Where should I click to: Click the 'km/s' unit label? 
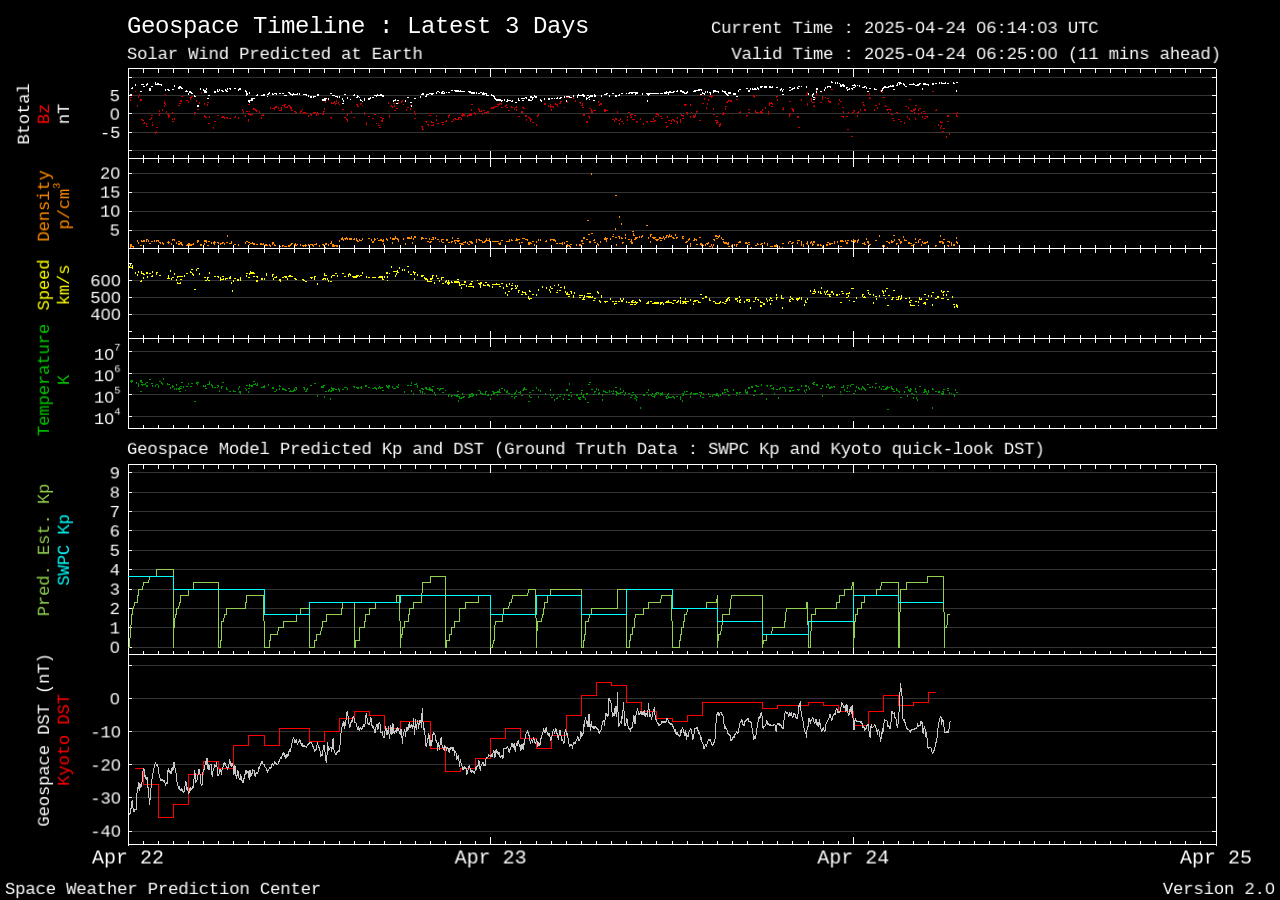tap(64, 285)
